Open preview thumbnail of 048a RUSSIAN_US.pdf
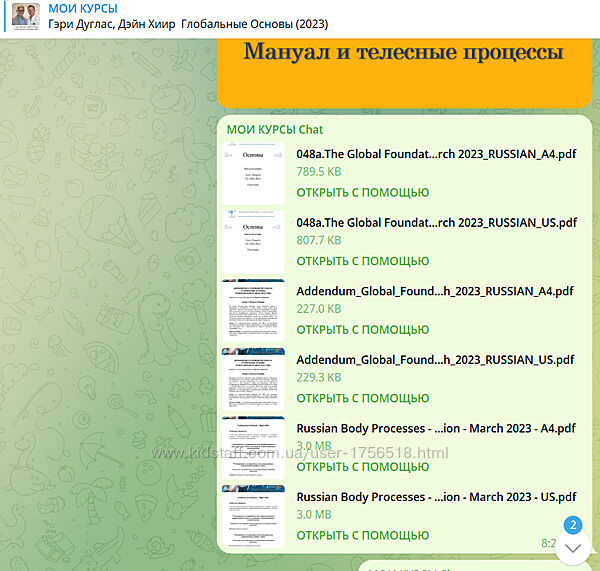The width and height of the screenshot is (600, 571). click(x=253, y=242)
